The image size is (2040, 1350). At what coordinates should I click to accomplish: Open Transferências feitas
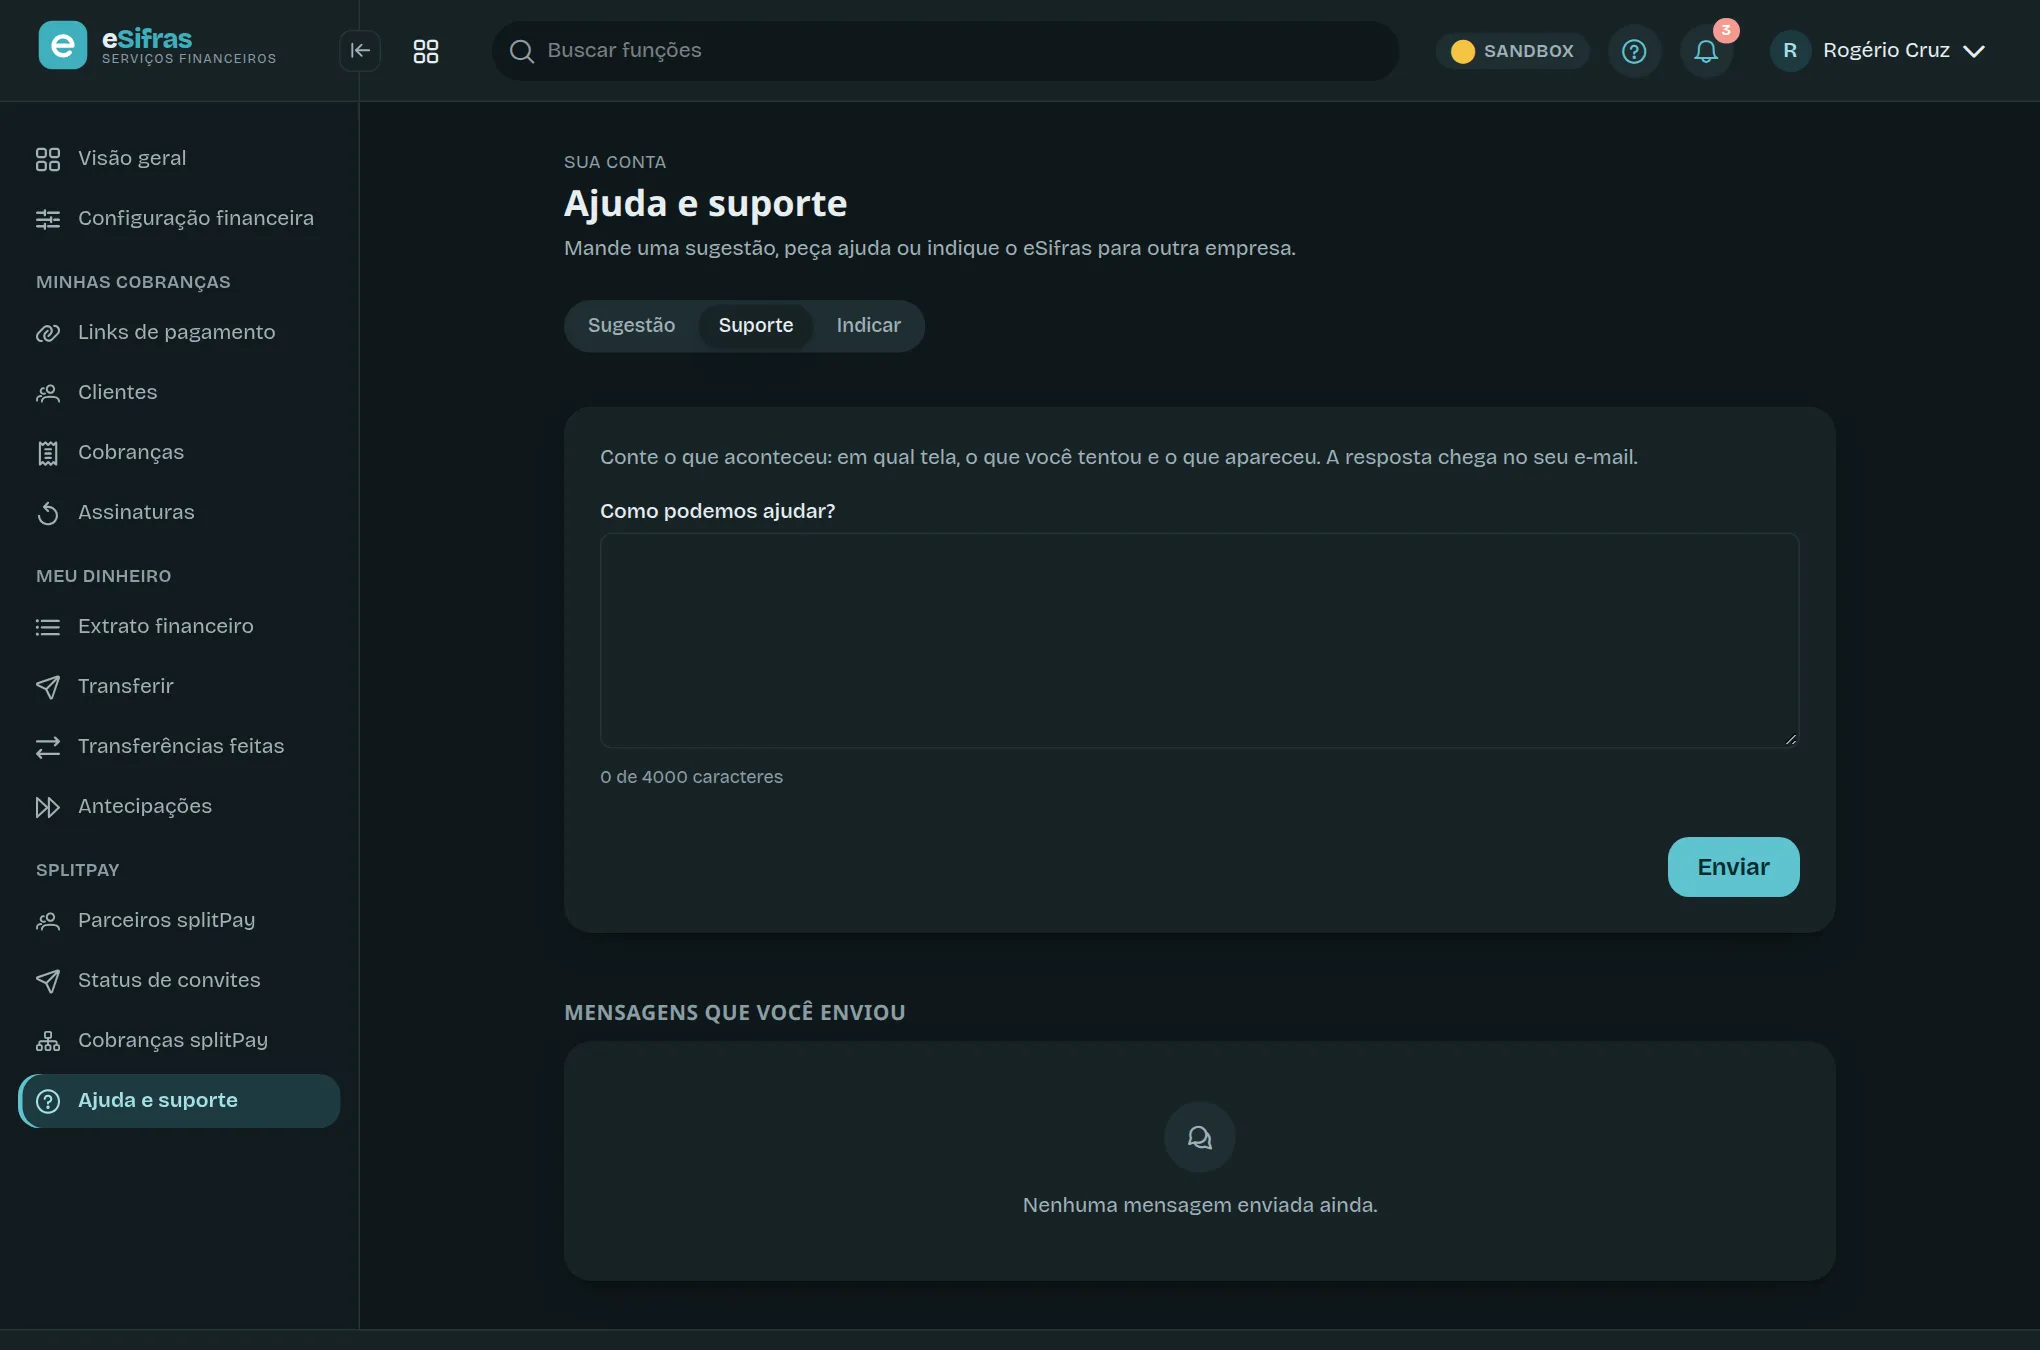pyautogui.click(x=179, y=746)
